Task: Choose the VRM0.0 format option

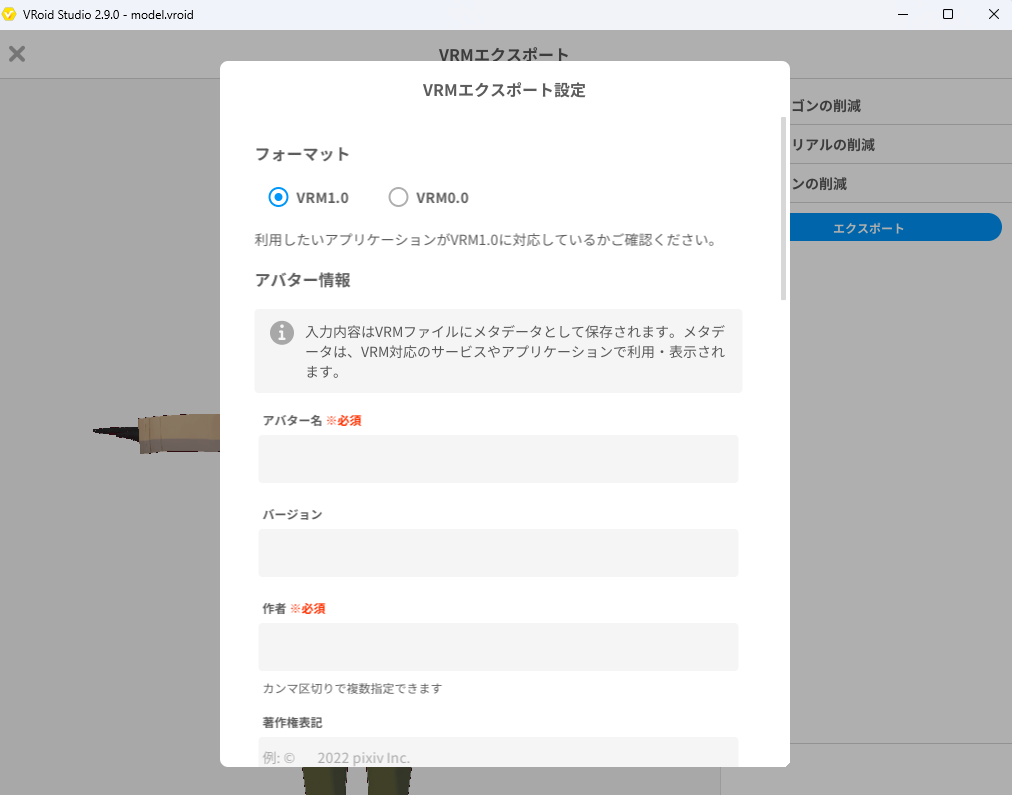Action: tap(399, 197)
